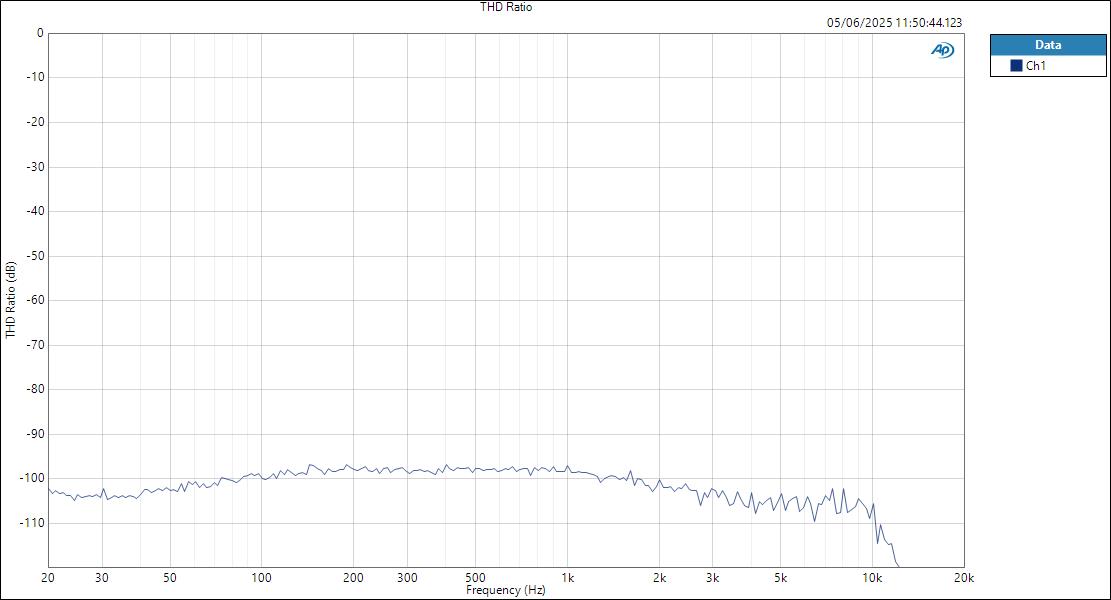Click the Data legend header

point(1048,45)
